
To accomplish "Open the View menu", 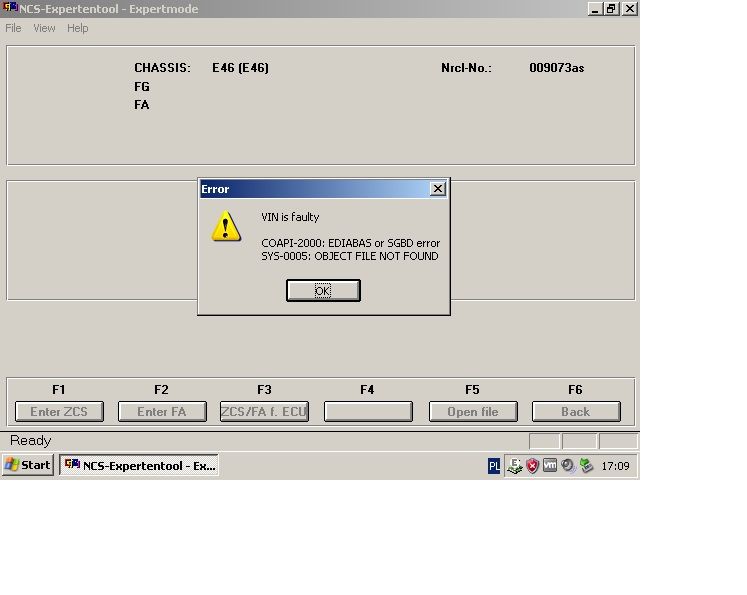I will pyautogui.click(x=44, y=28).
